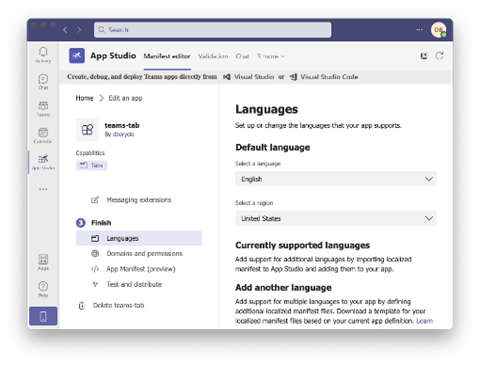Switch to the Manifest editor tab
The height and width of the screenshot is (365, 480).
pyautogui.click(x=167, y=56)
